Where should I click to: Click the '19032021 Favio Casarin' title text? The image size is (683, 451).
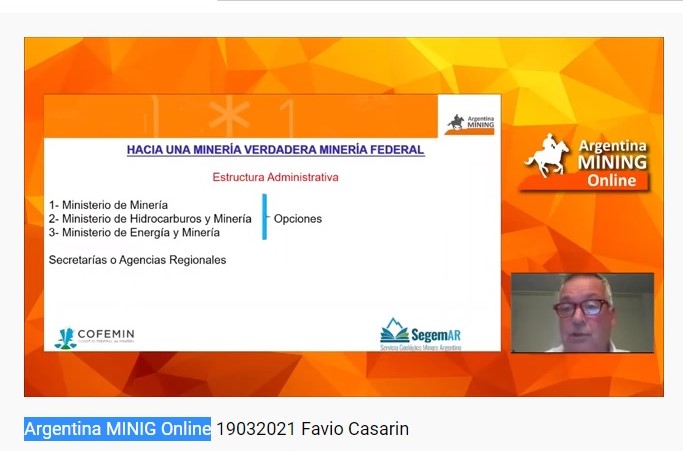tap(312, 429)
